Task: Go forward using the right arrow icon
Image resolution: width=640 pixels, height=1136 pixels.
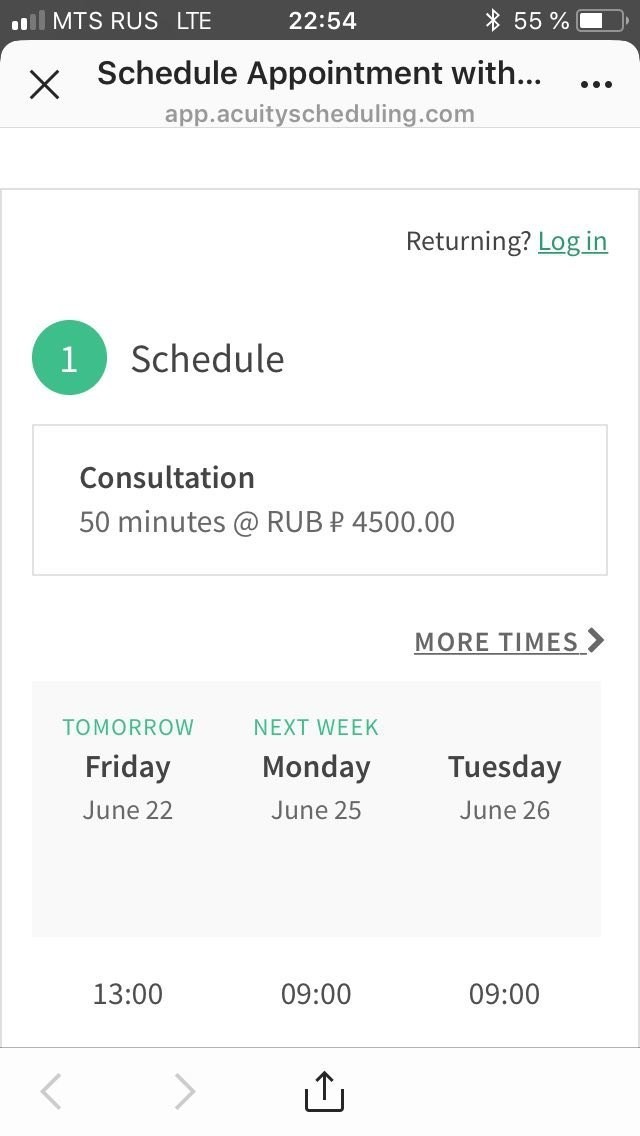Action: [x=185, y=1091]
